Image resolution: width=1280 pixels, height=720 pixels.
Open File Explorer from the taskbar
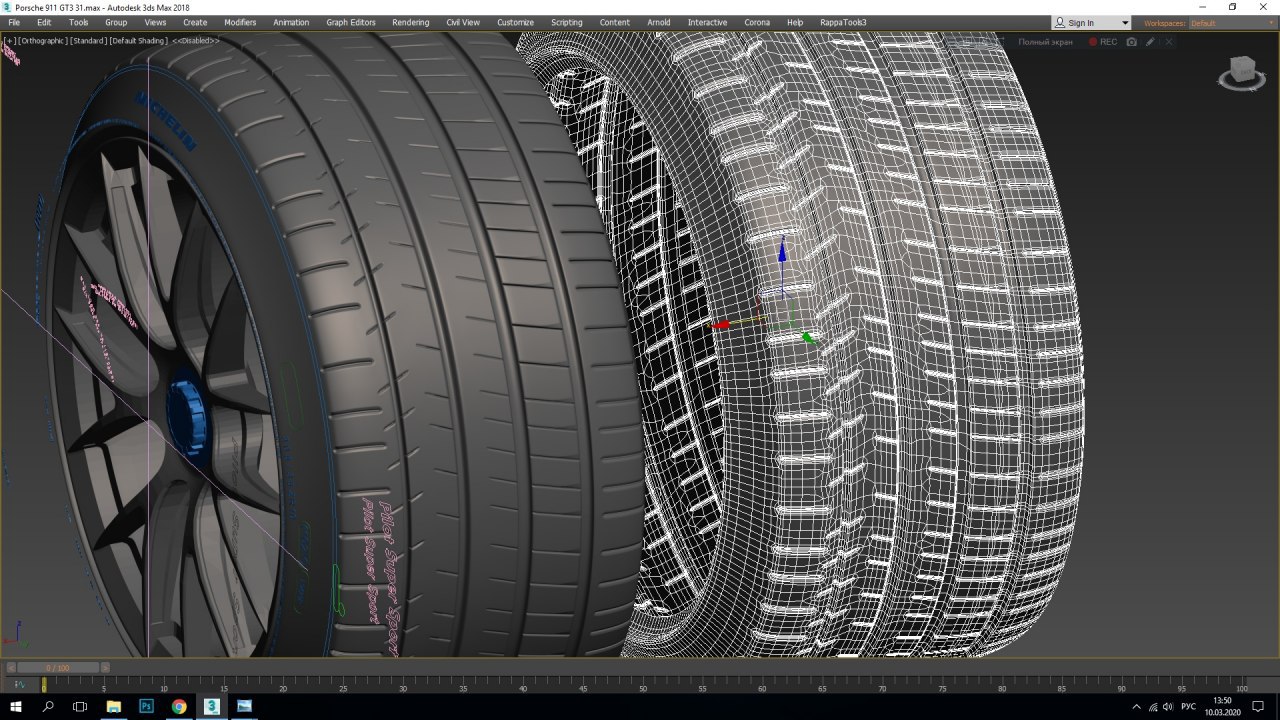[x=113, y=706]
